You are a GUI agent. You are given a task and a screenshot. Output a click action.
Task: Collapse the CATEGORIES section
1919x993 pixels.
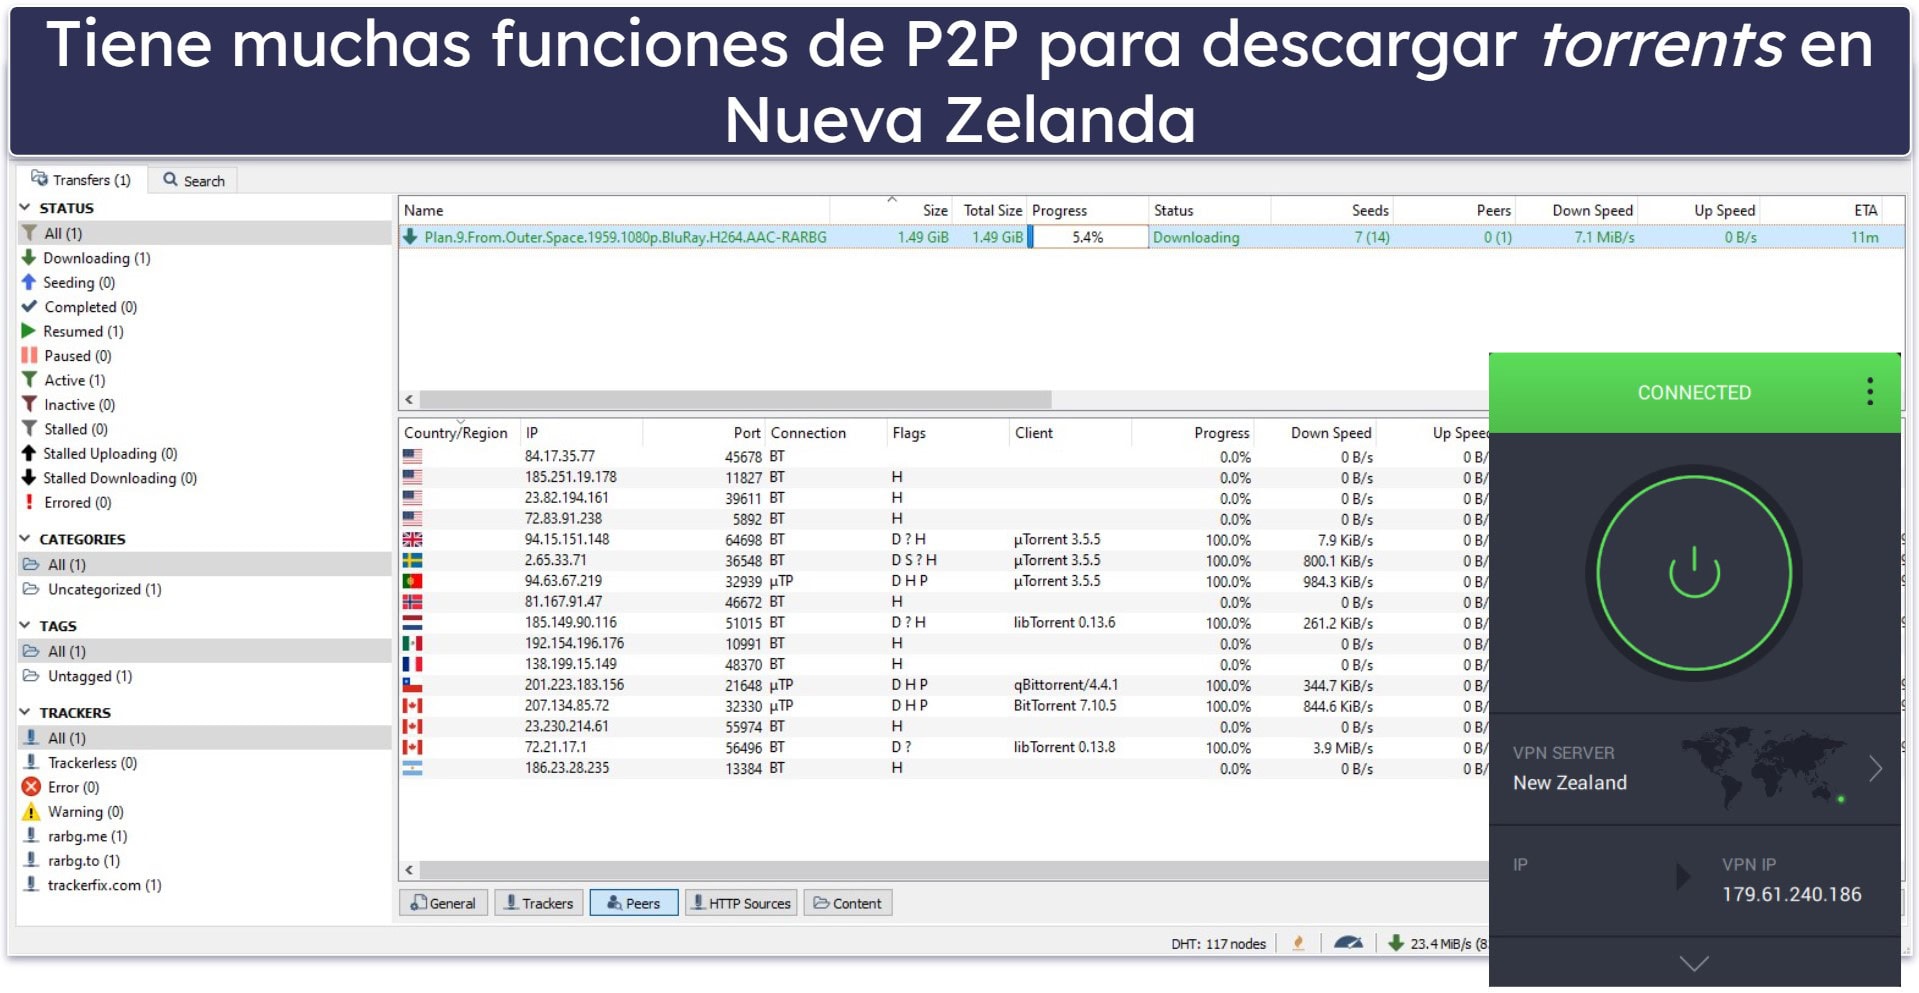coord(25,539)
